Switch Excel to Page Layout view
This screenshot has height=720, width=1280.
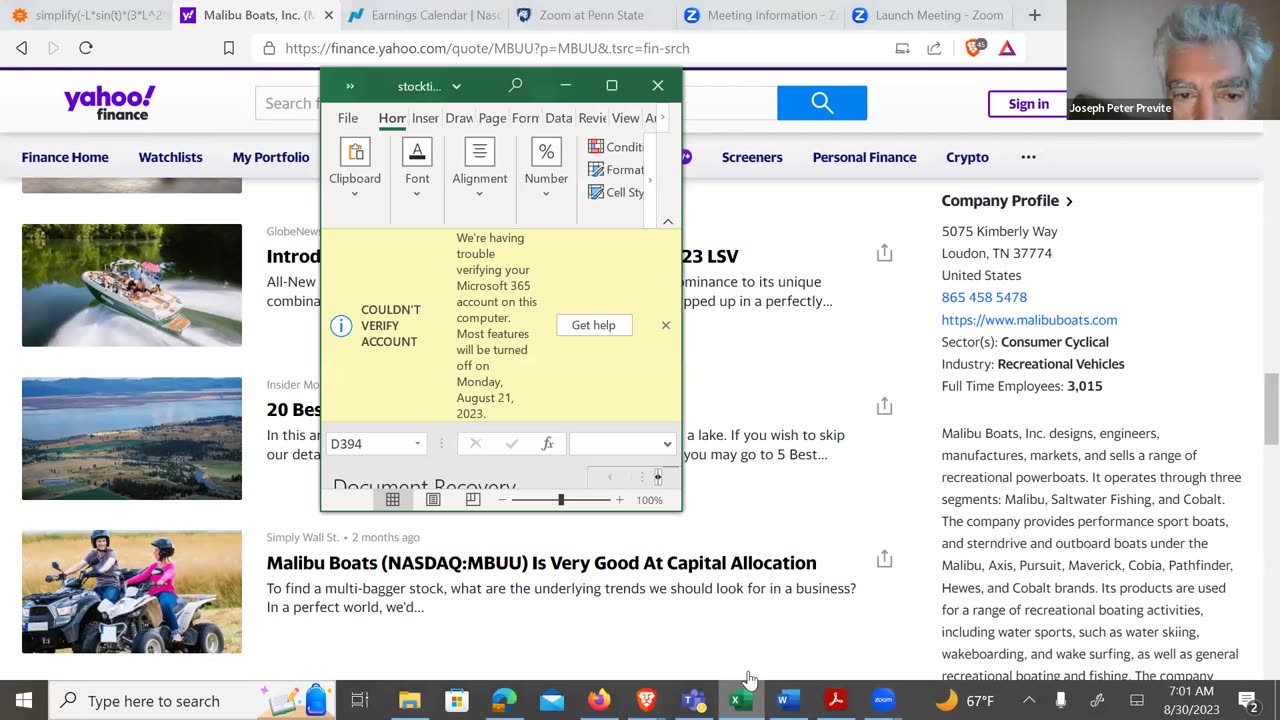[433, 499]
